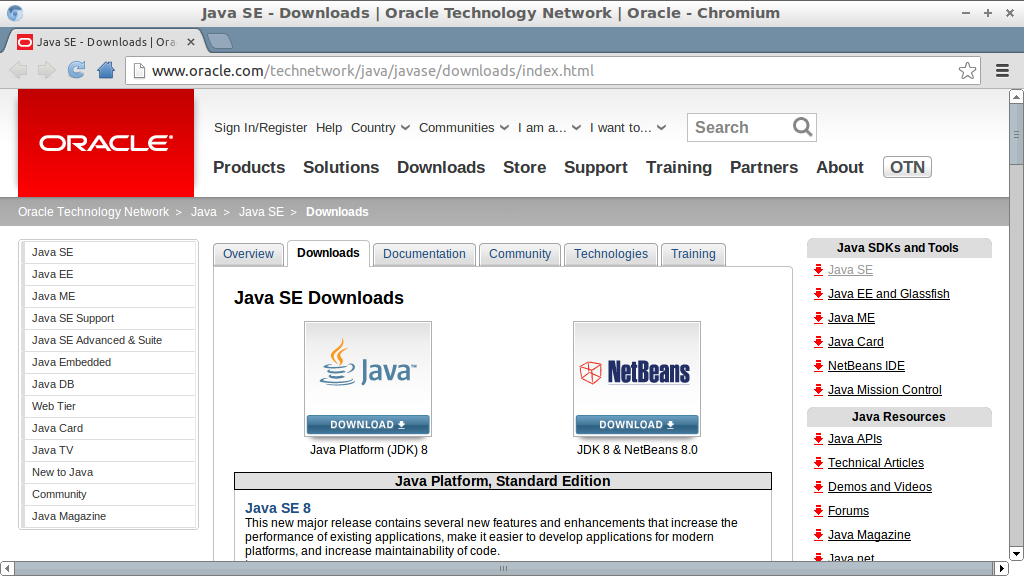Open the Downloads menu in top navigation

pos(441,167)
